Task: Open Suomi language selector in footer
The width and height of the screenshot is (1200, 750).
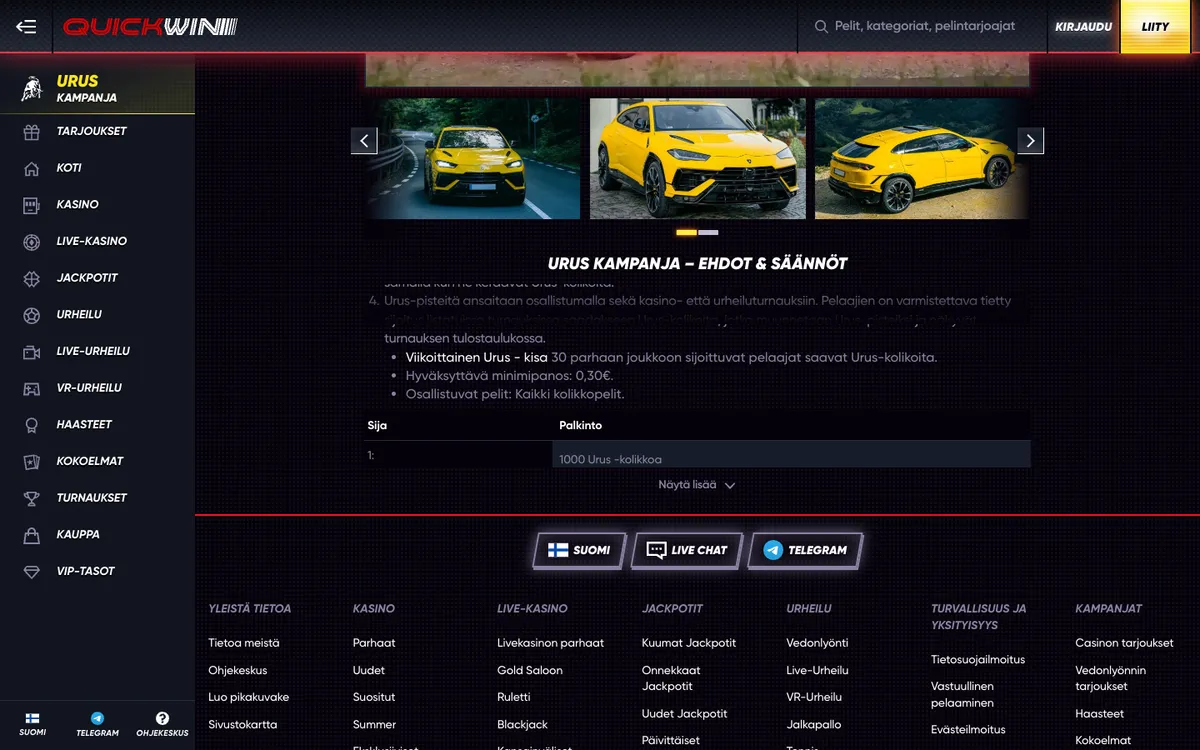Action: point(580,550)
